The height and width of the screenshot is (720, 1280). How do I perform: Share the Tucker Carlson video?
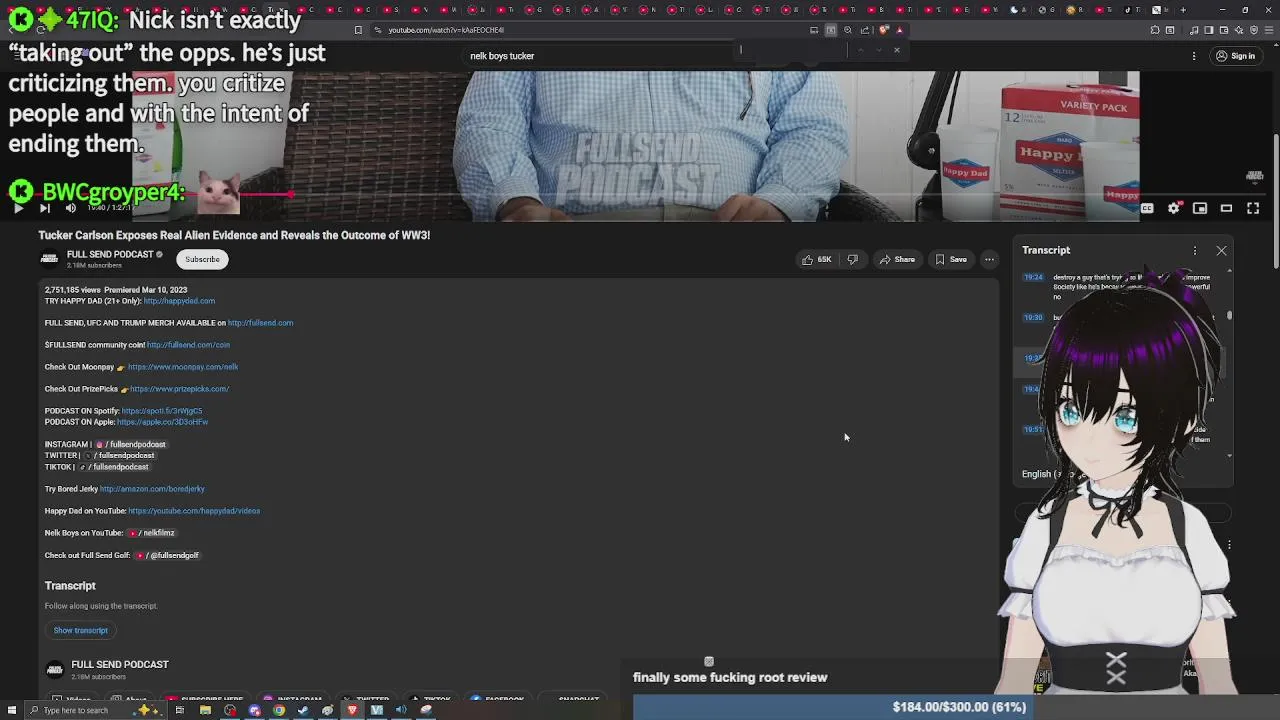[897, 260]
